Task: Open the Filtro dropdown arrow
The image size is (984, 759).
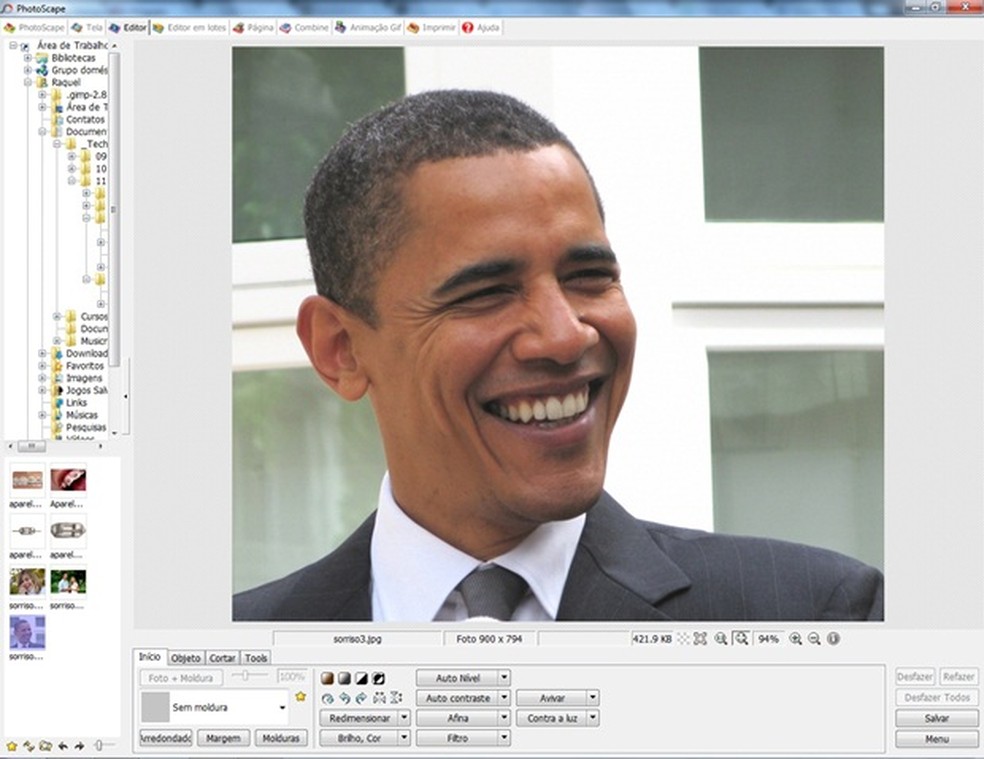Action: tap(504, 738)
